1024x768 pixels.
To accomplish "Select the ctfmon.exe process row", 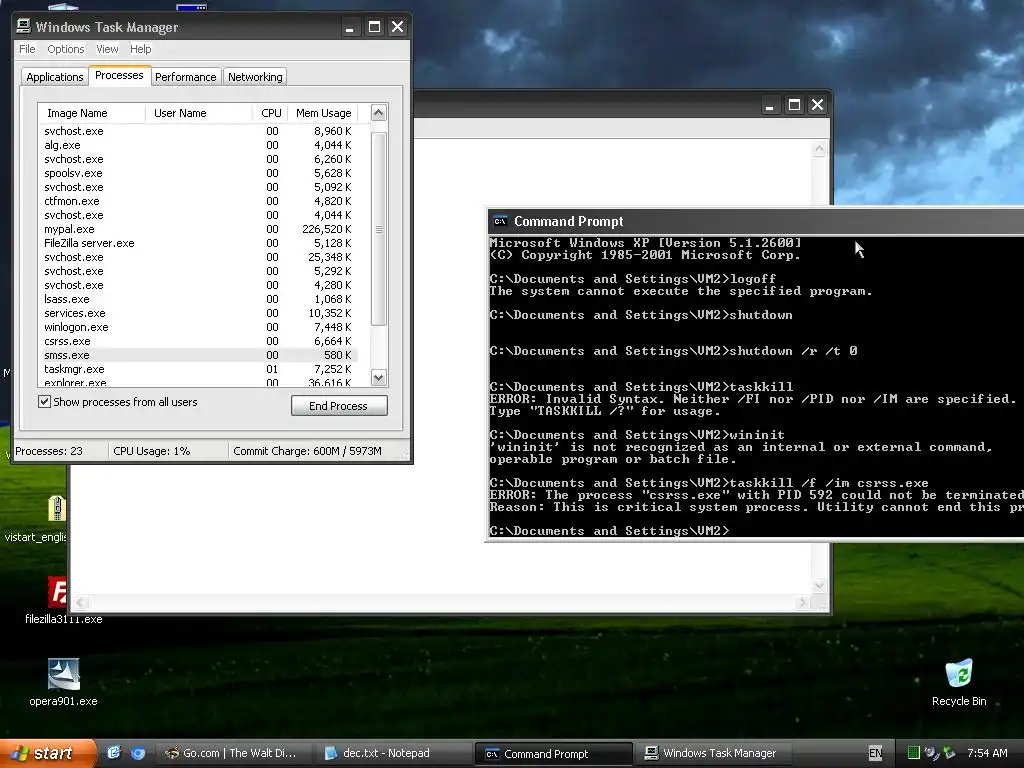I will coord(198,201).
